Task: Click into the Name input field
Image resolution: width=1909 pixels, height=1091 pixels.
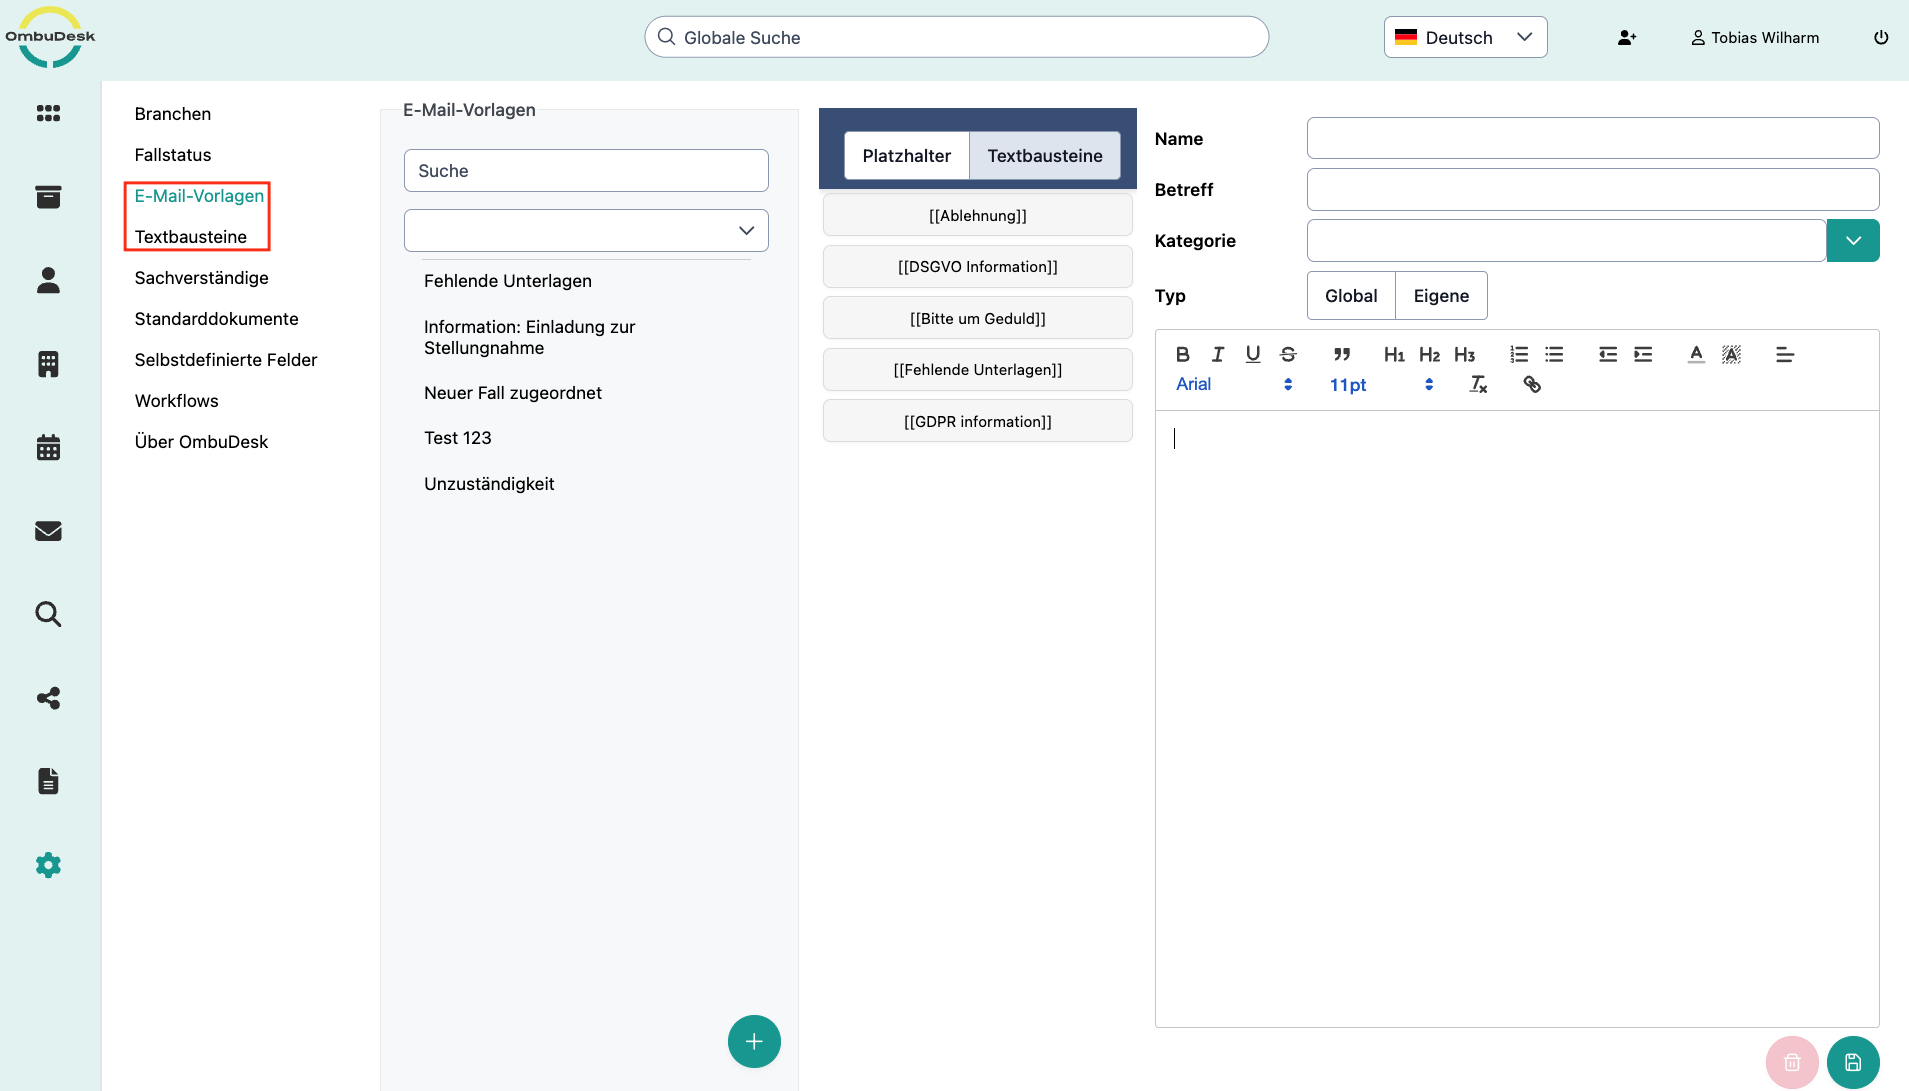Action: pos(1592,138)
